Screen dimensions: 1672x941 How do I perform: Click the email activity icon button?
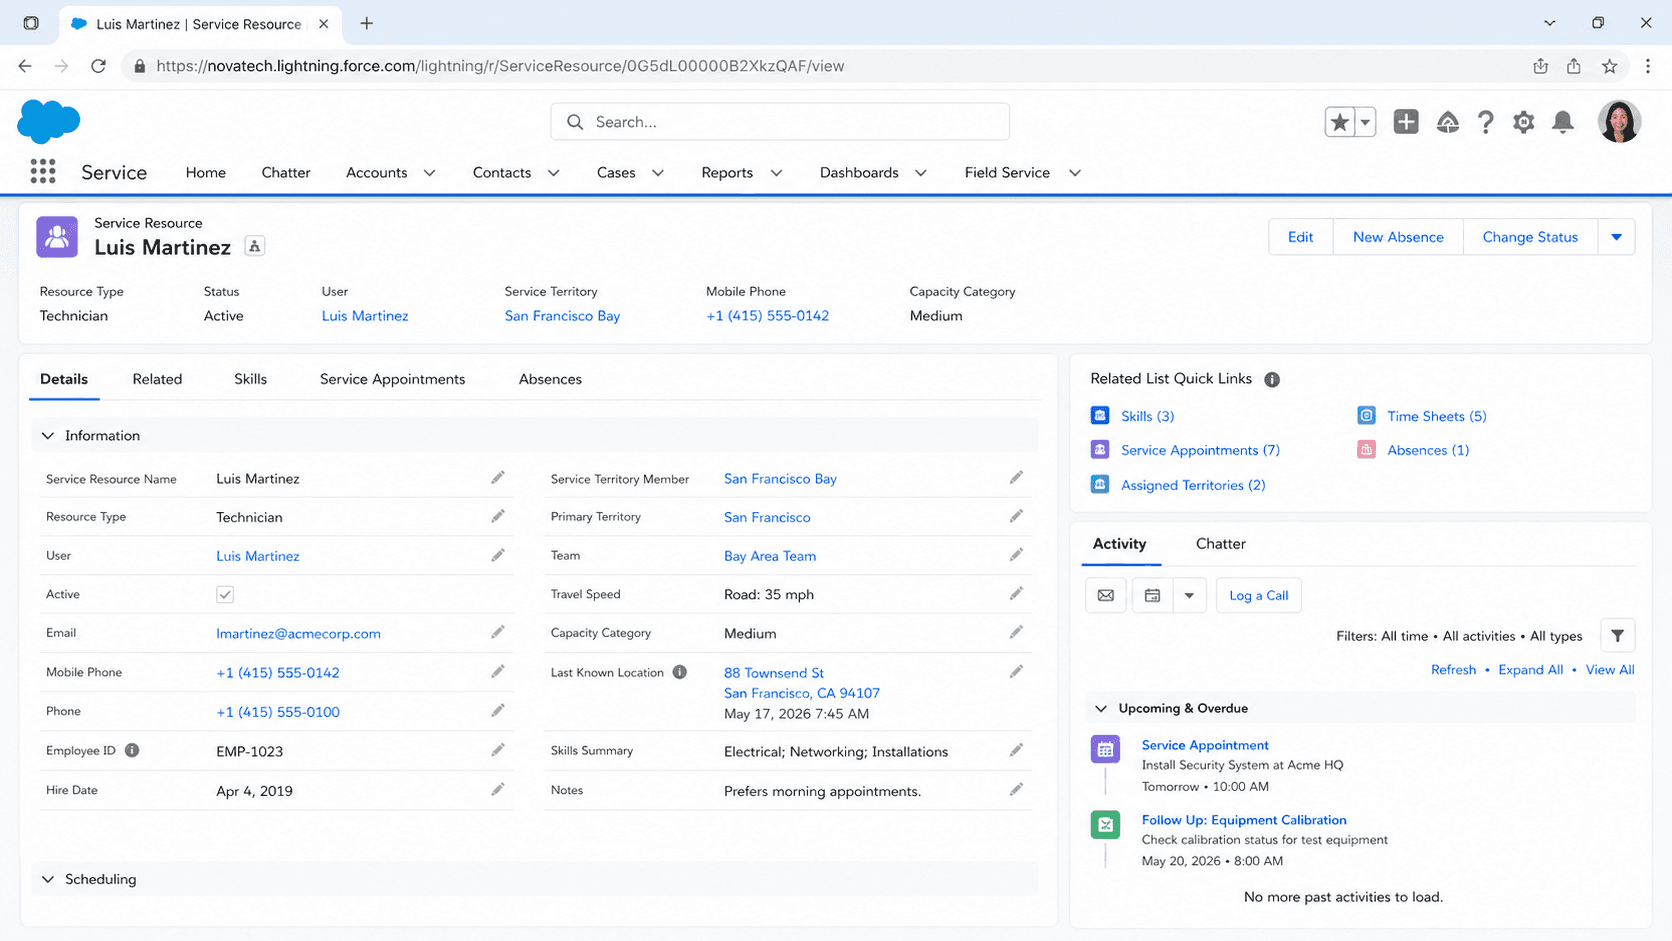pos(1106,595)
